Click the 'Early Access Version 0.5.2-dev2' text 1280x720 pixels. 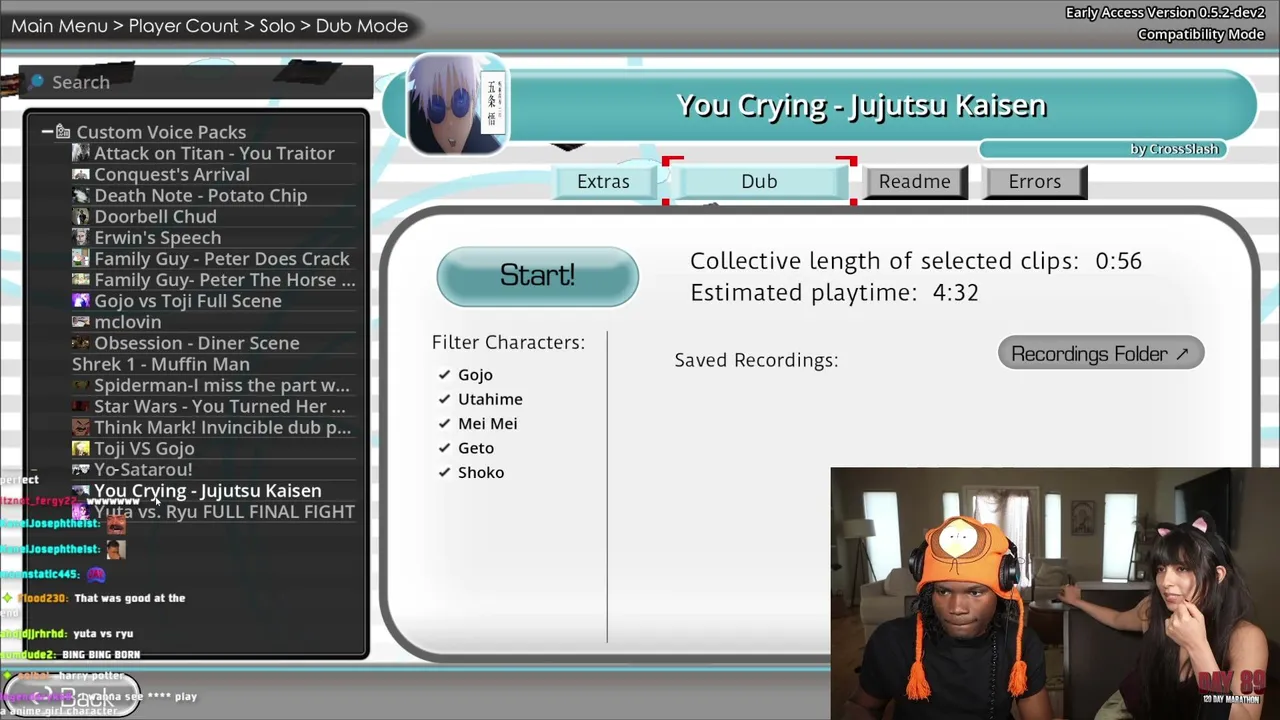click(x=1165, y=13)
